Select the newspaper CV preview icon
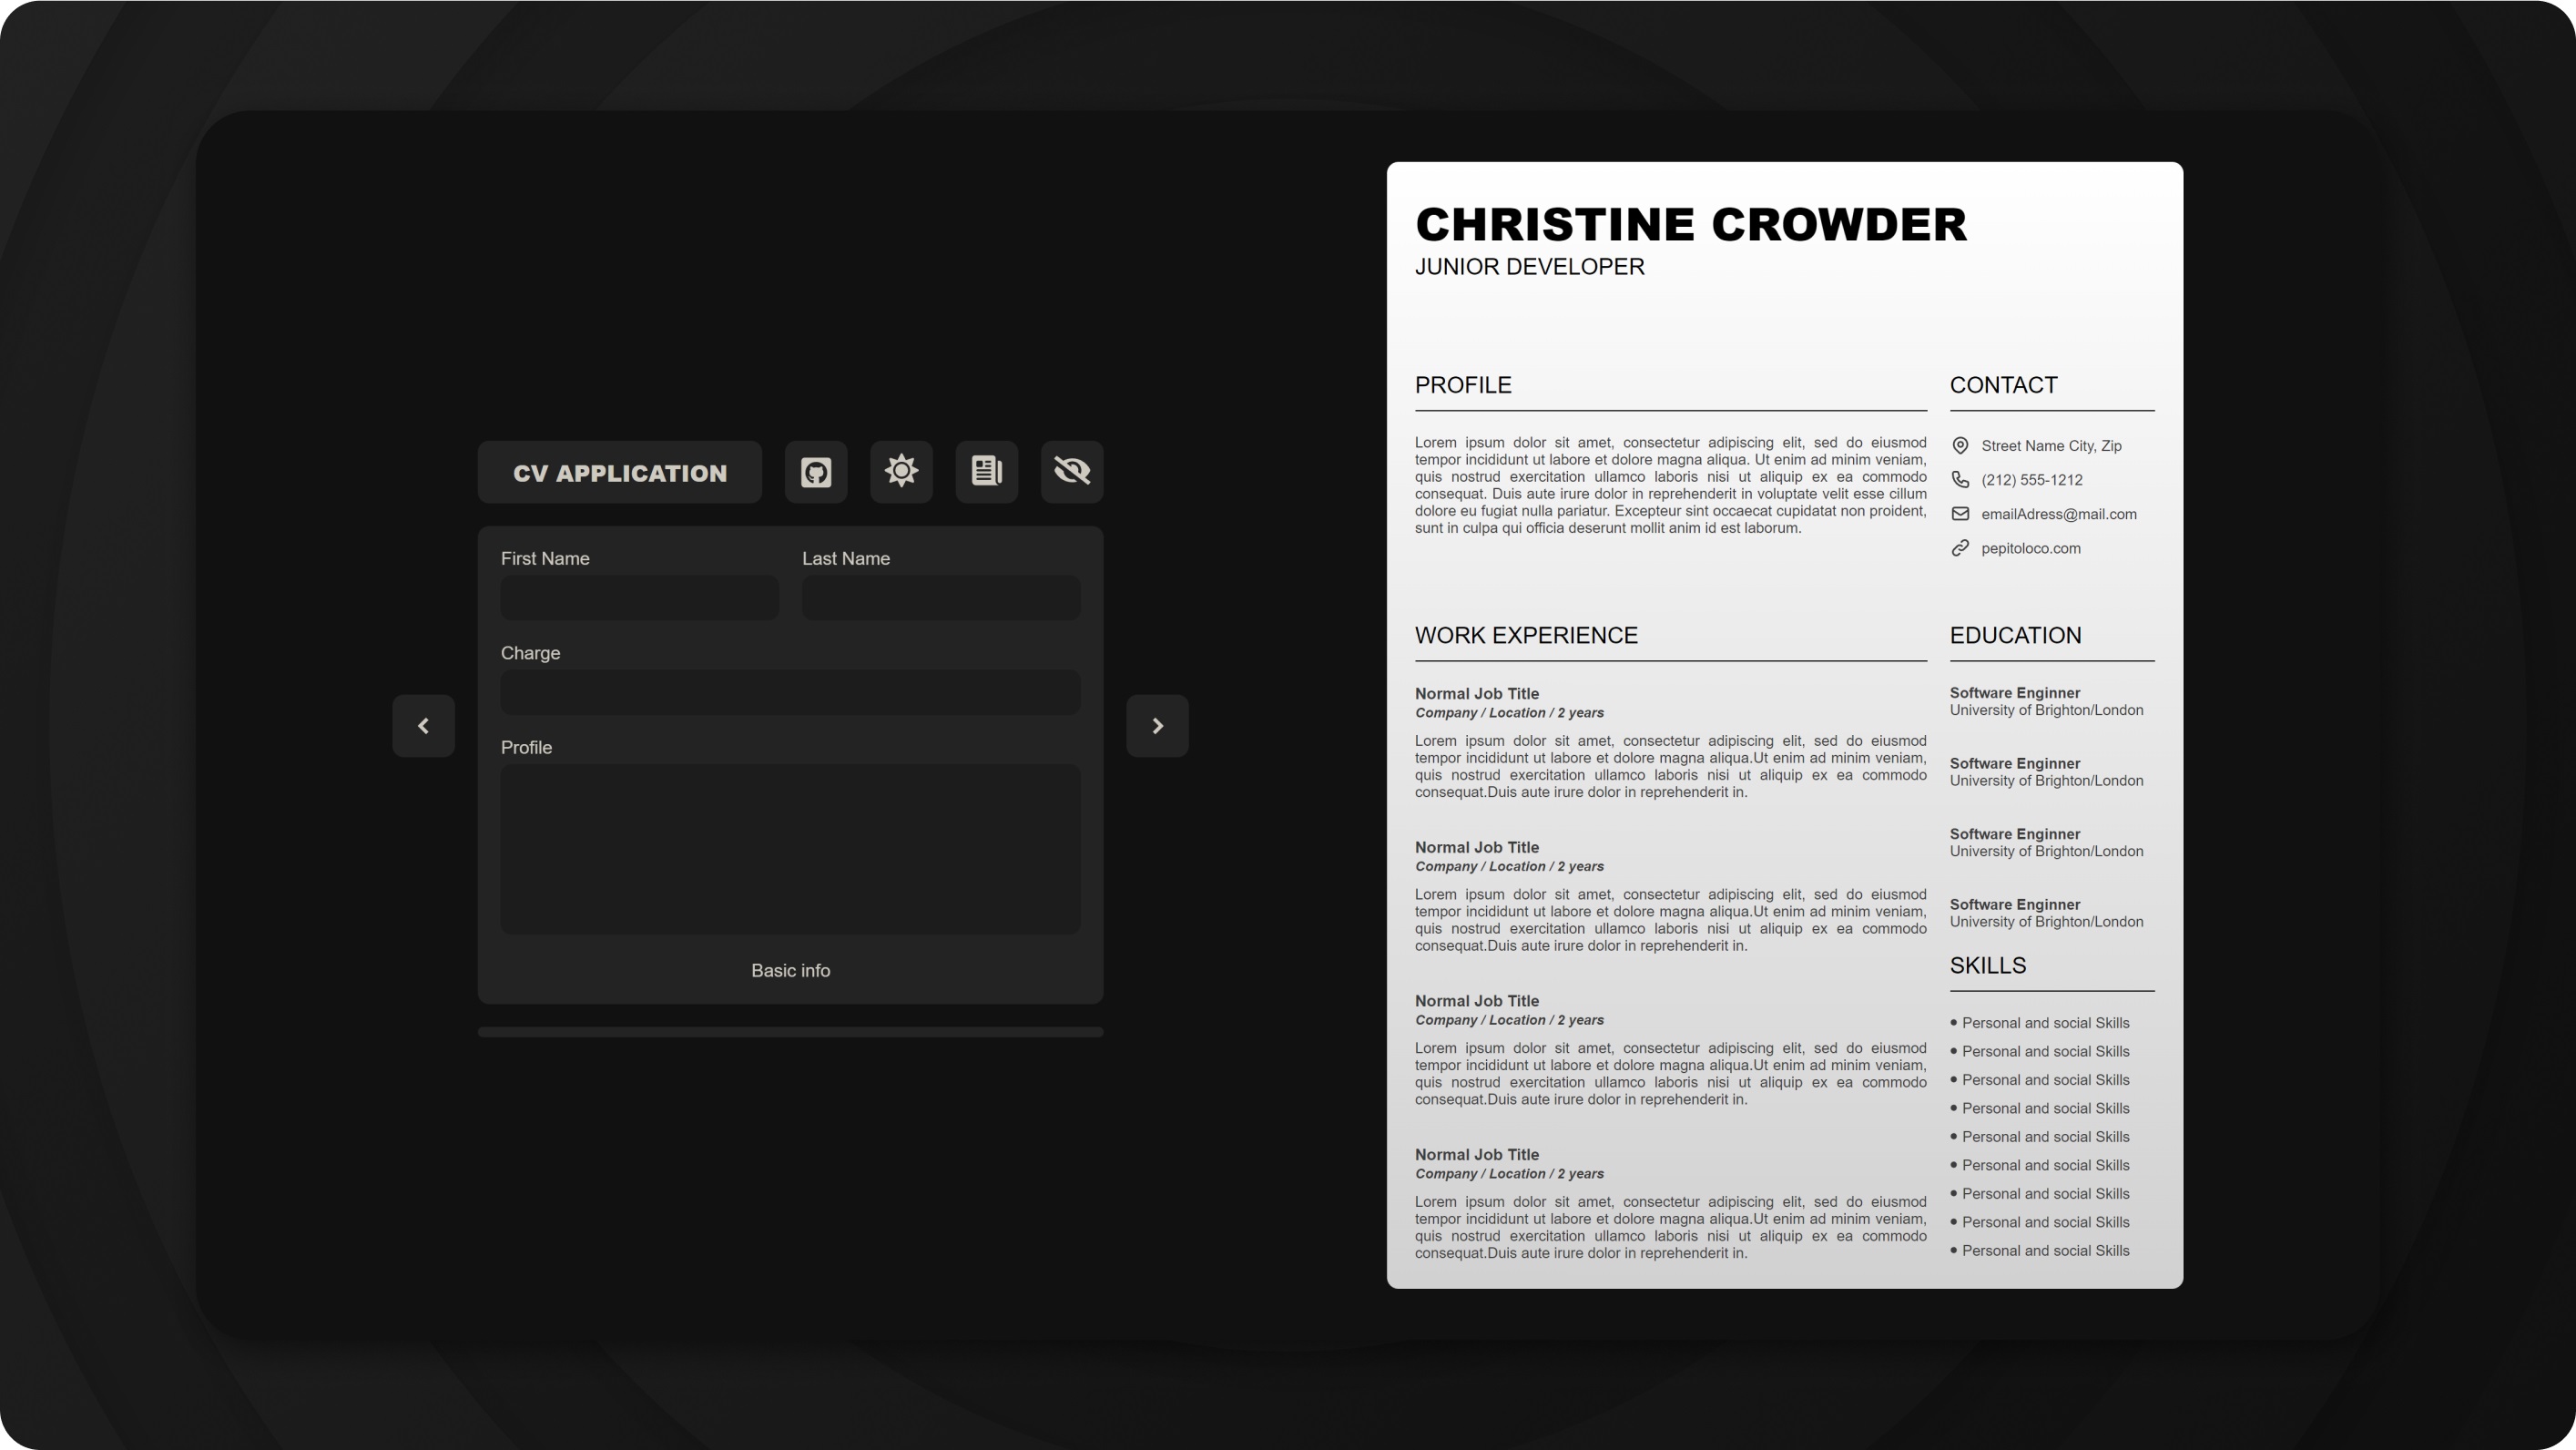Screen dimensions: 2576x1450 [986, 471]
